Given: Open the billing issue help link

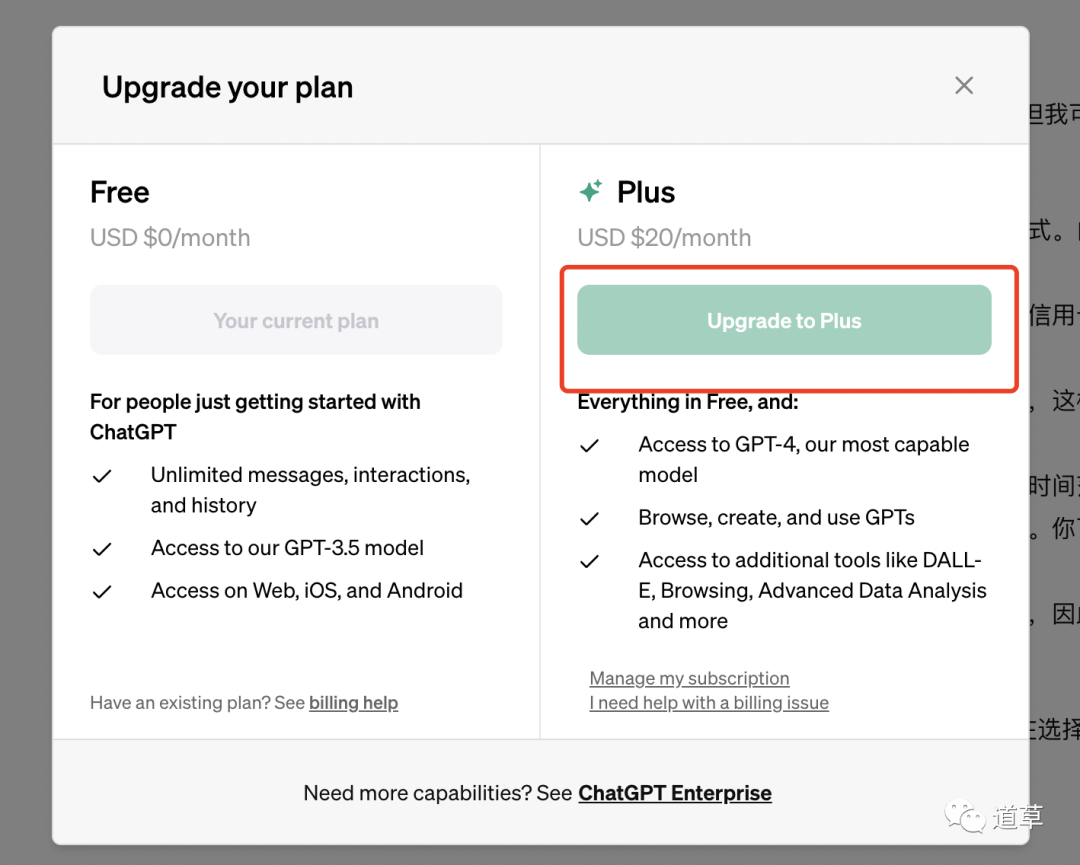Looking at the screenshot, I should (709, 703).
